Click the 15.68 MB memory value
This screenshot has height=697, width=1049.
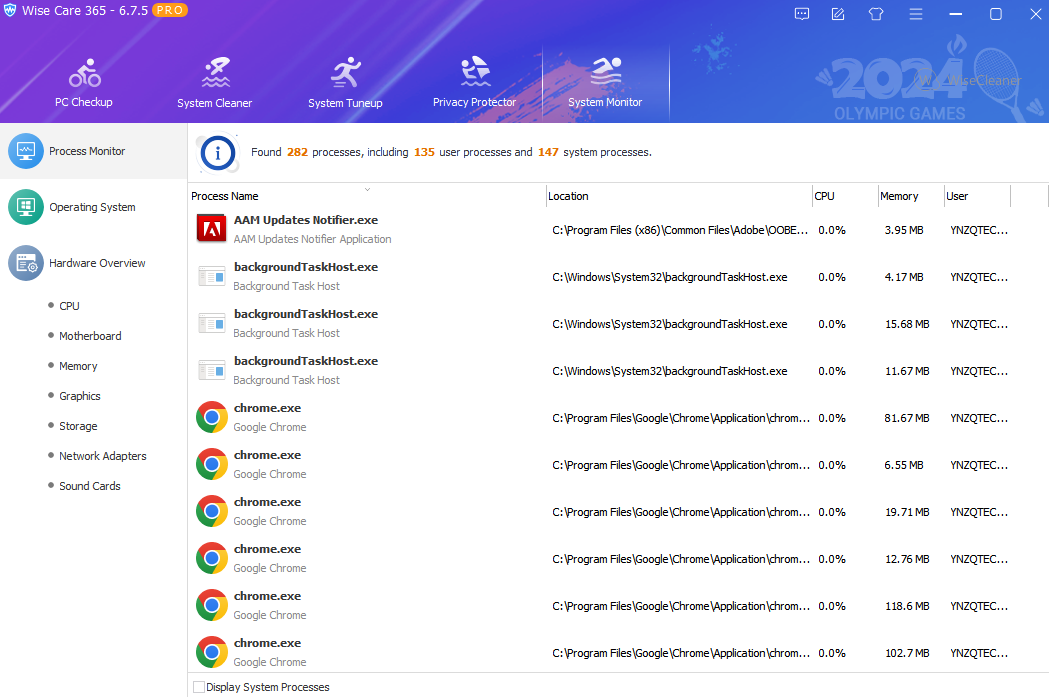coord(907,324)
